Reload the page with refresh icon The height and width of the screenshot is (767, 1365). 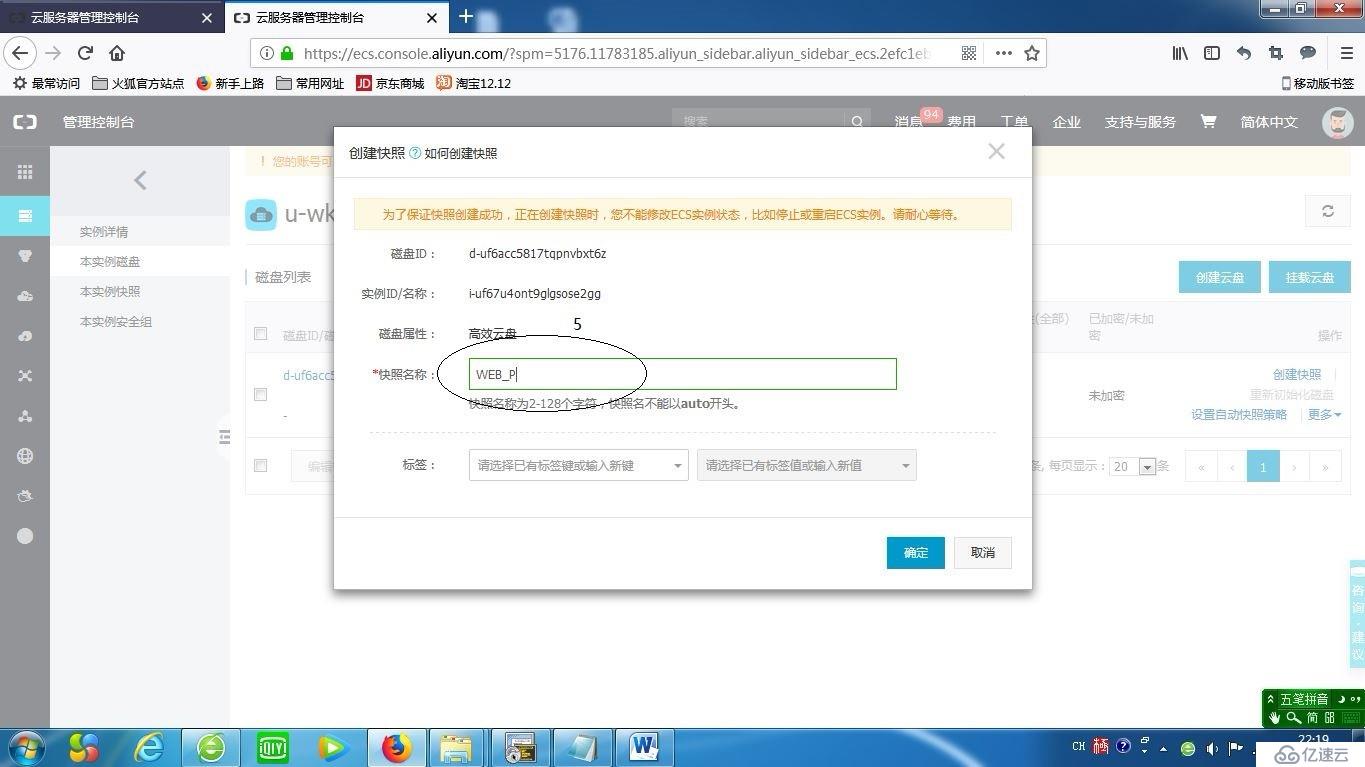click(85, 53)
